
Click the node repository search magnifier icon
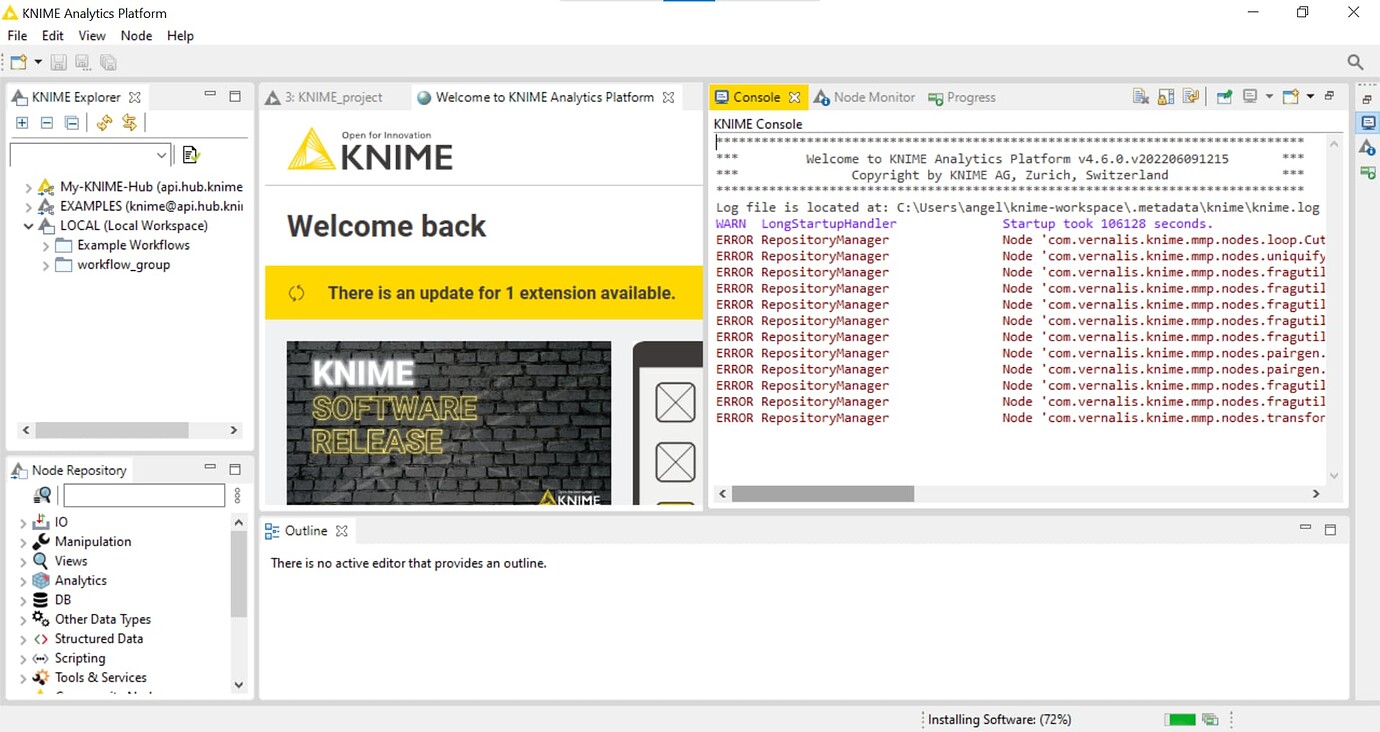42,494
